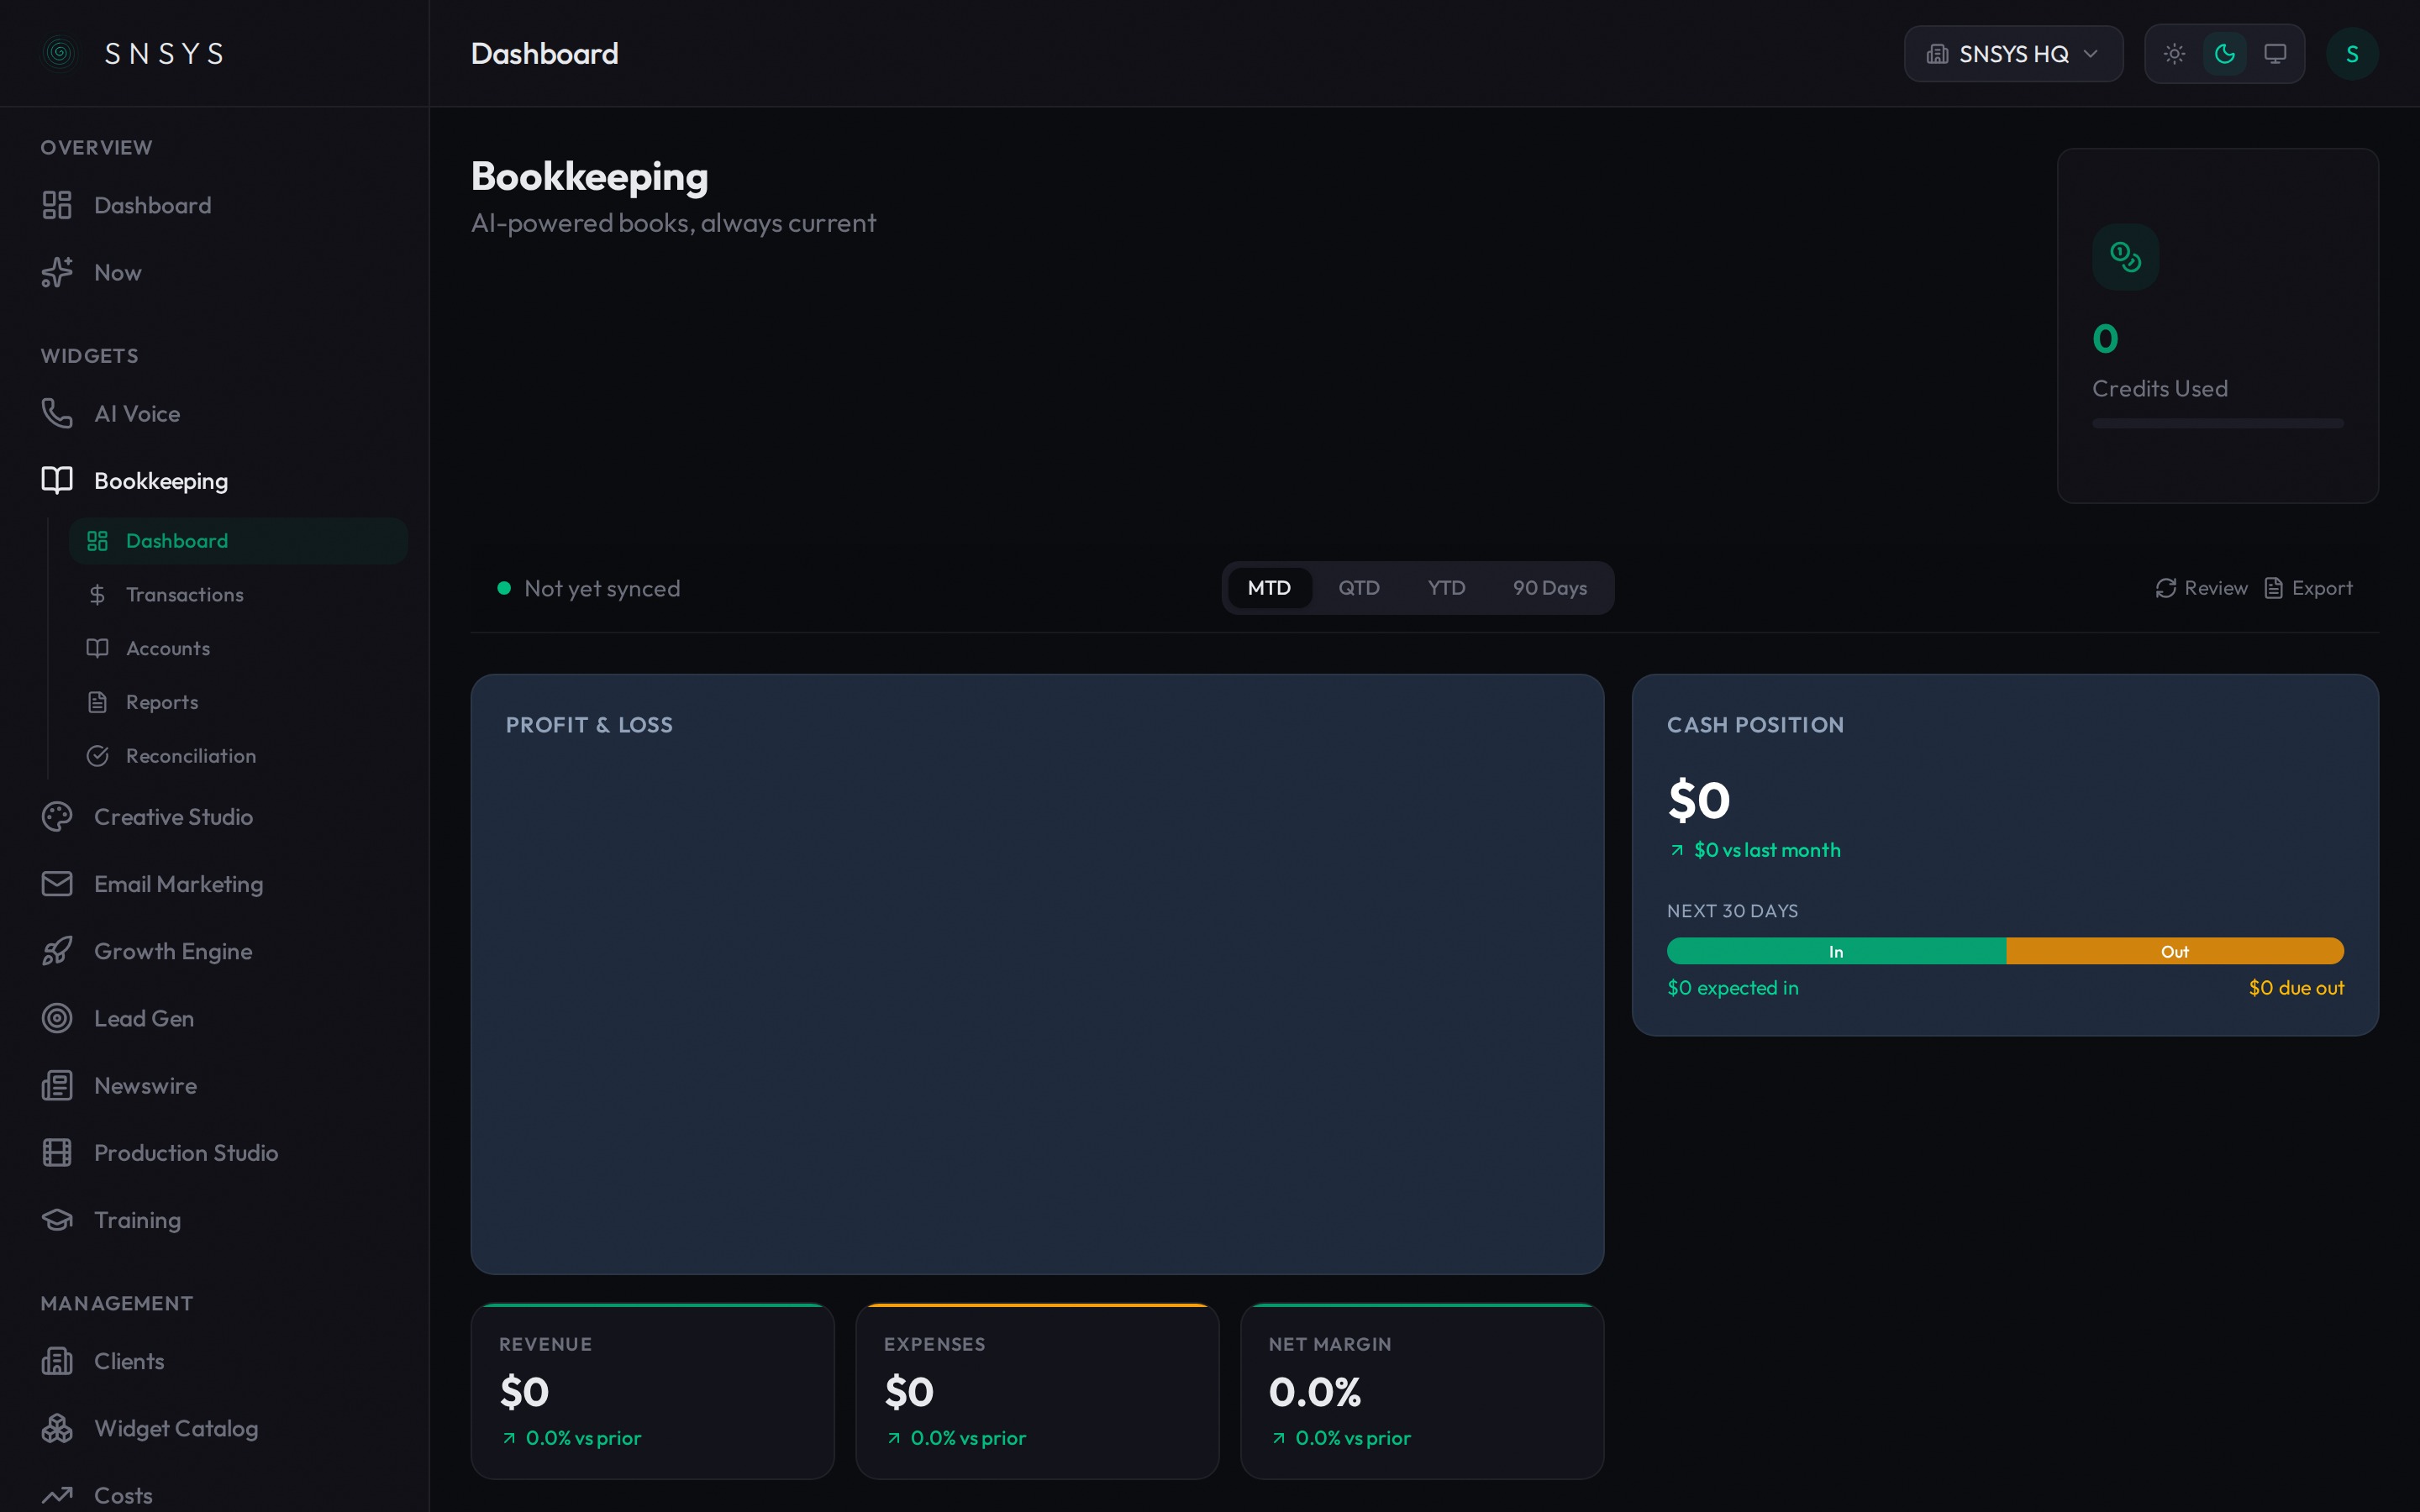The height and width of the screenshot is (1512, 2420).
Task: Open the Transactions page under Bookkeeping
Action: pos(185,594)
